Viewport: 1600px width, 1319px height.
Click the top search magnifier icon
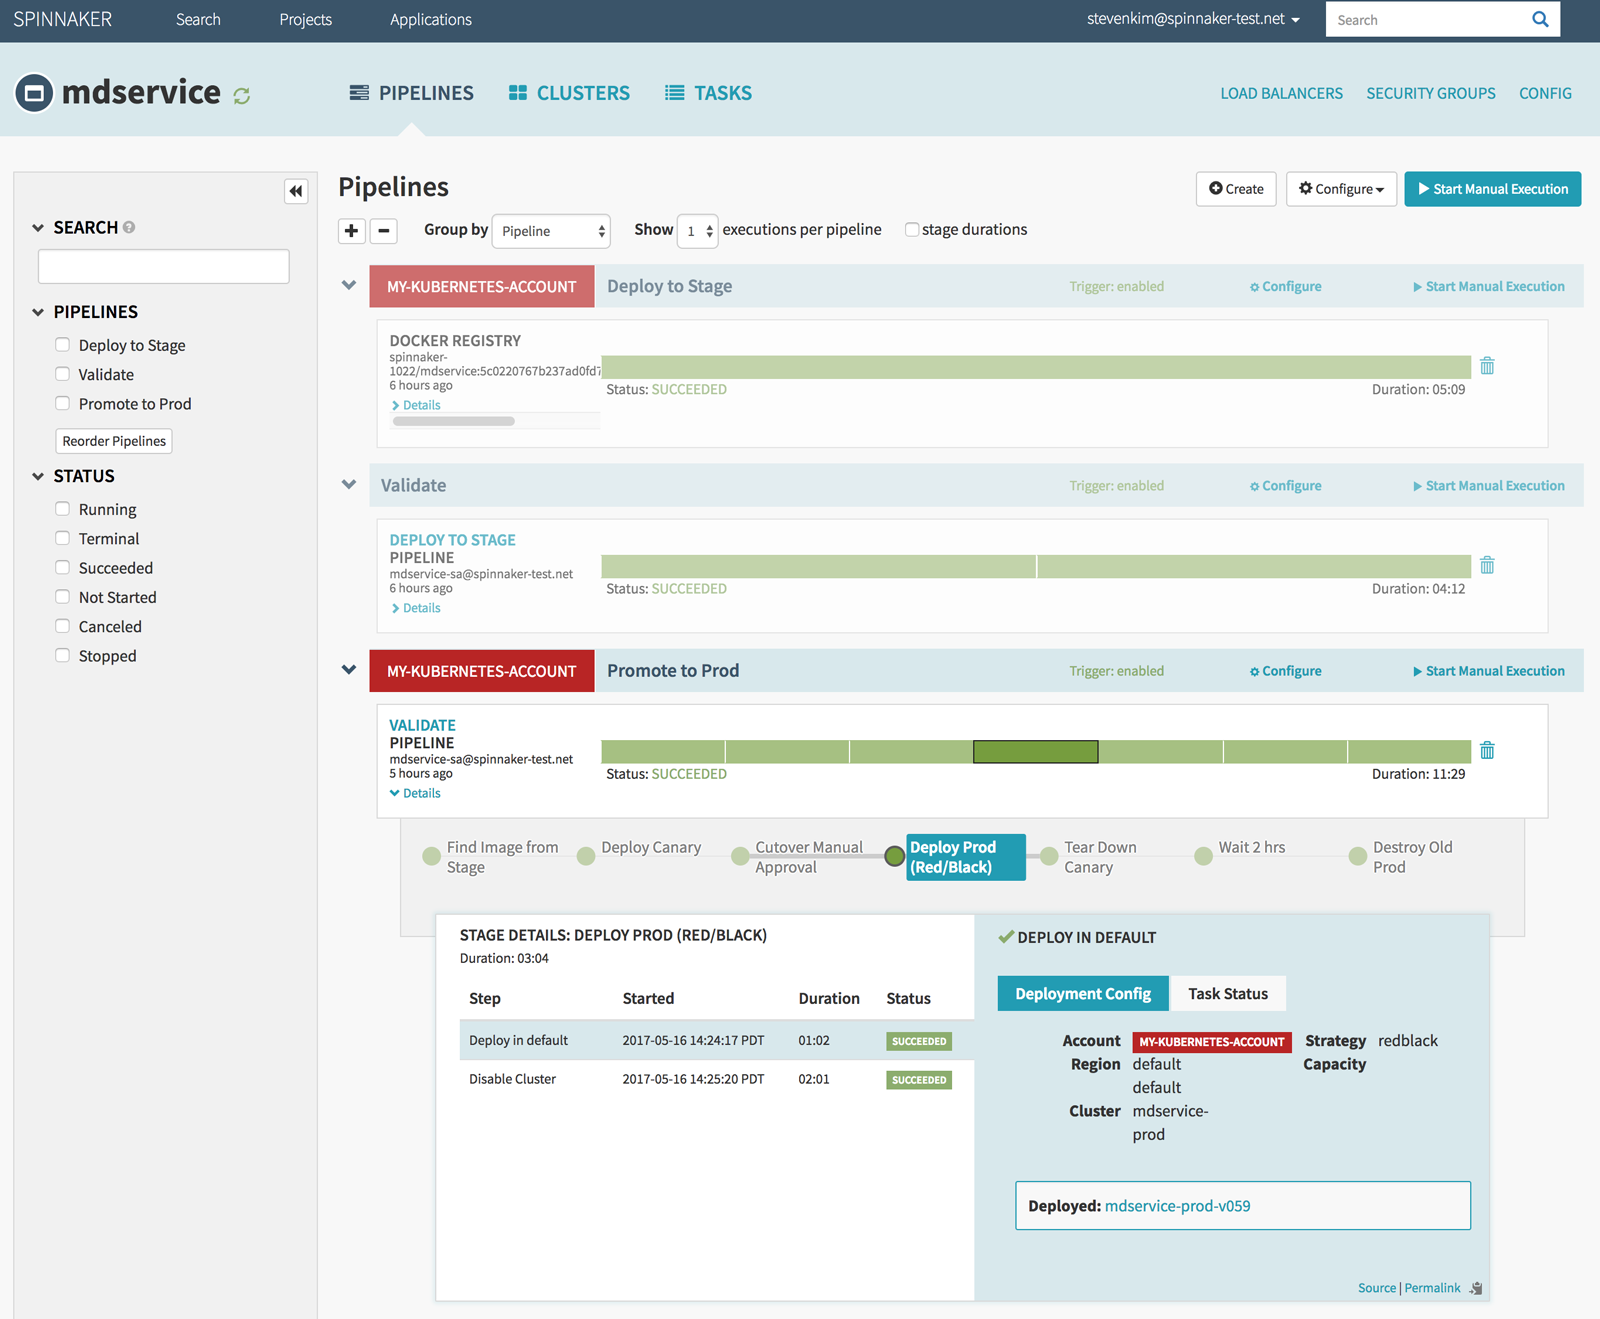[x=1540, y=19]
